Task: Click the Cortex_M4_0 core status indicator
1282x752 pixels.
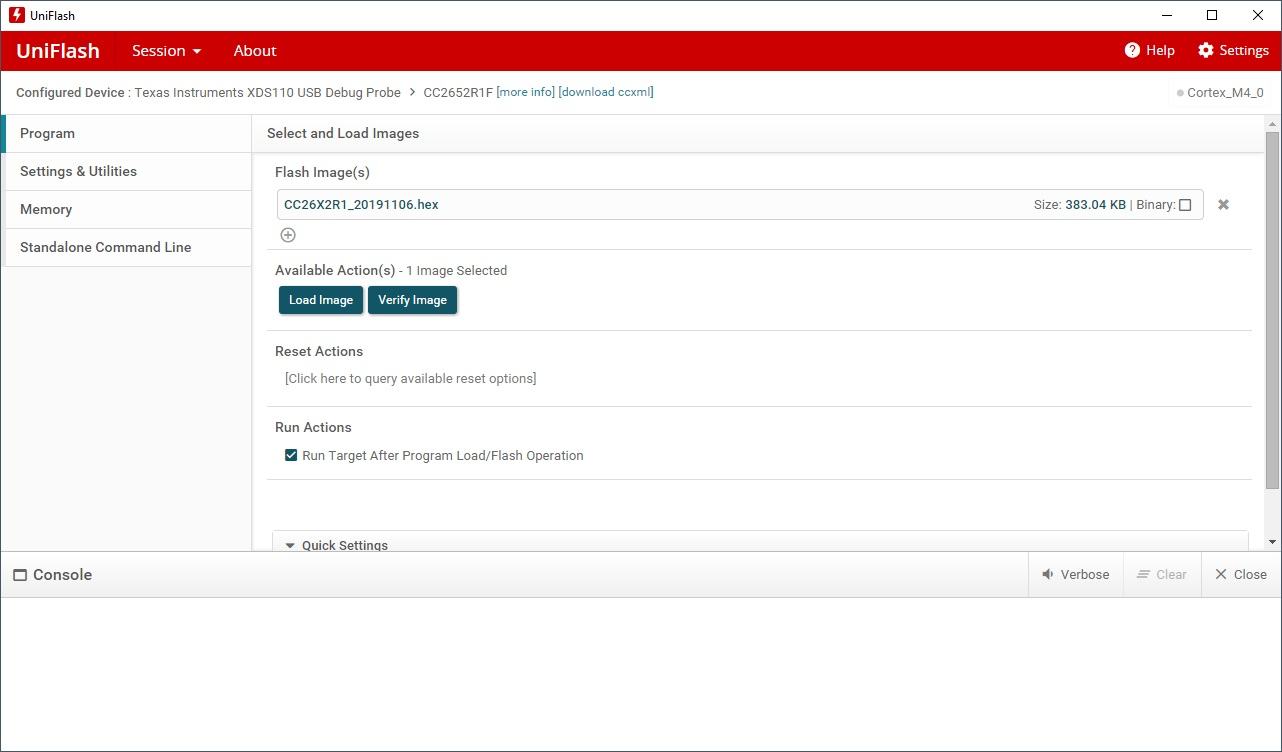Action: pyautogui.click(x=1220, y=93)
